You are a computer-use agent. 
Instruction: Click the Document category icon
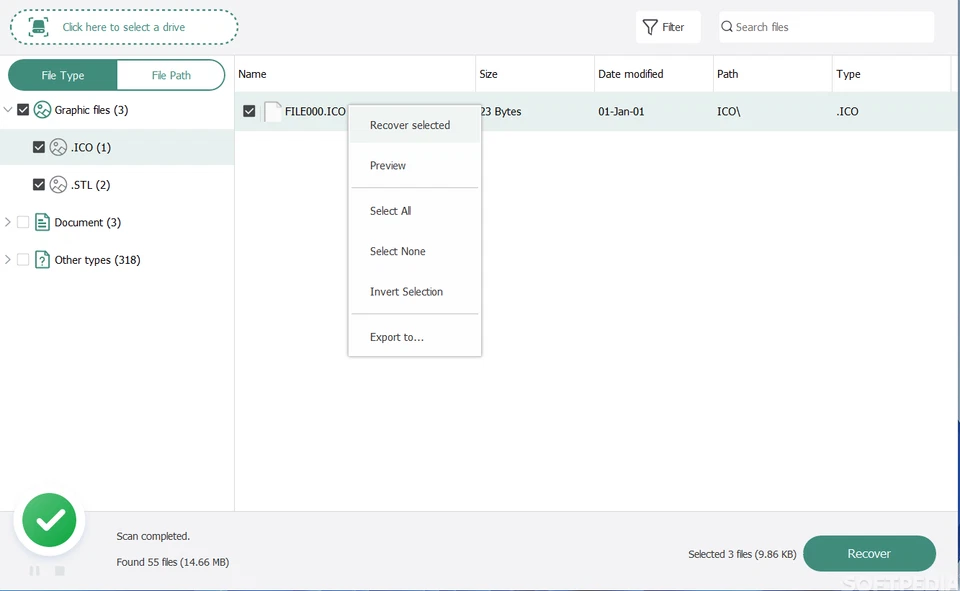tap(42, 222)
